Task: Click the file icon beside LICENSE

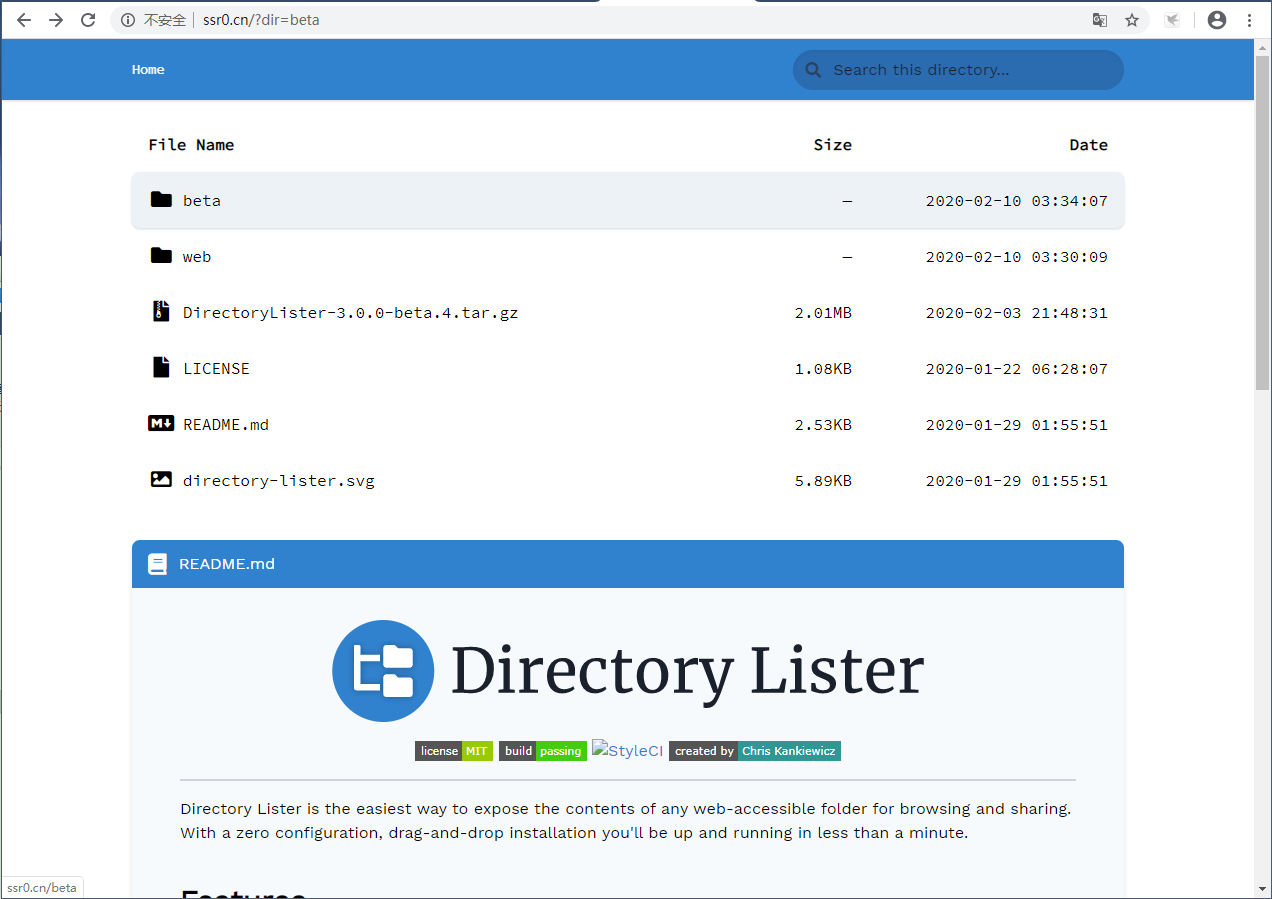Action: click(x=161, y=367)
